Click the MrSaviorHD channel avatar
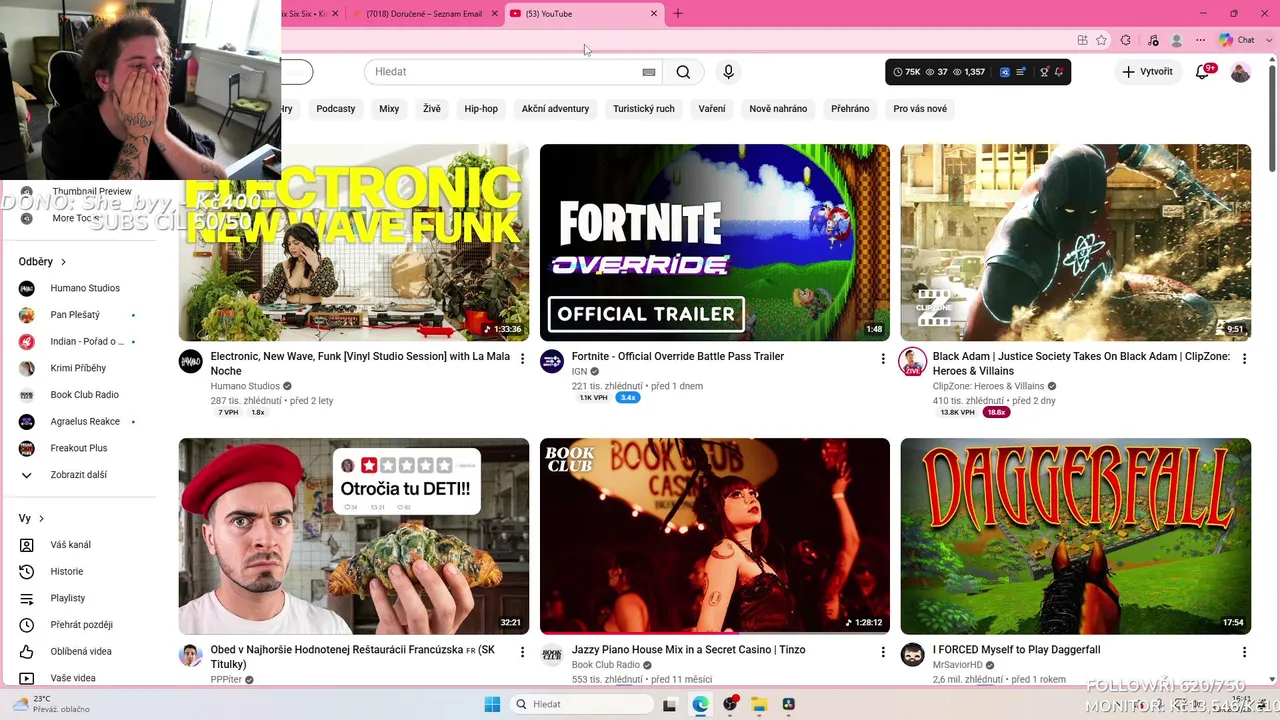1280x720 pixels. (x=912, y=654)
